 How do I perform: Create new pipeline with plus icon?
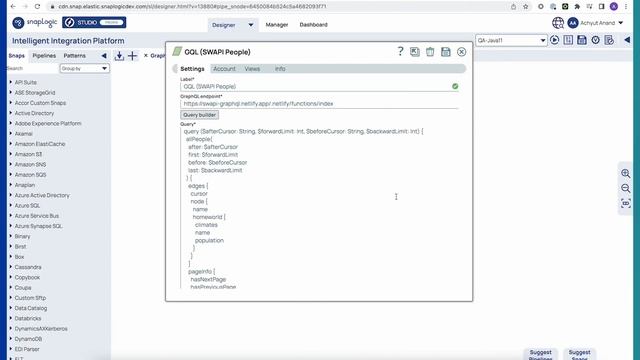pyautogui.click(x=133, y=56)
